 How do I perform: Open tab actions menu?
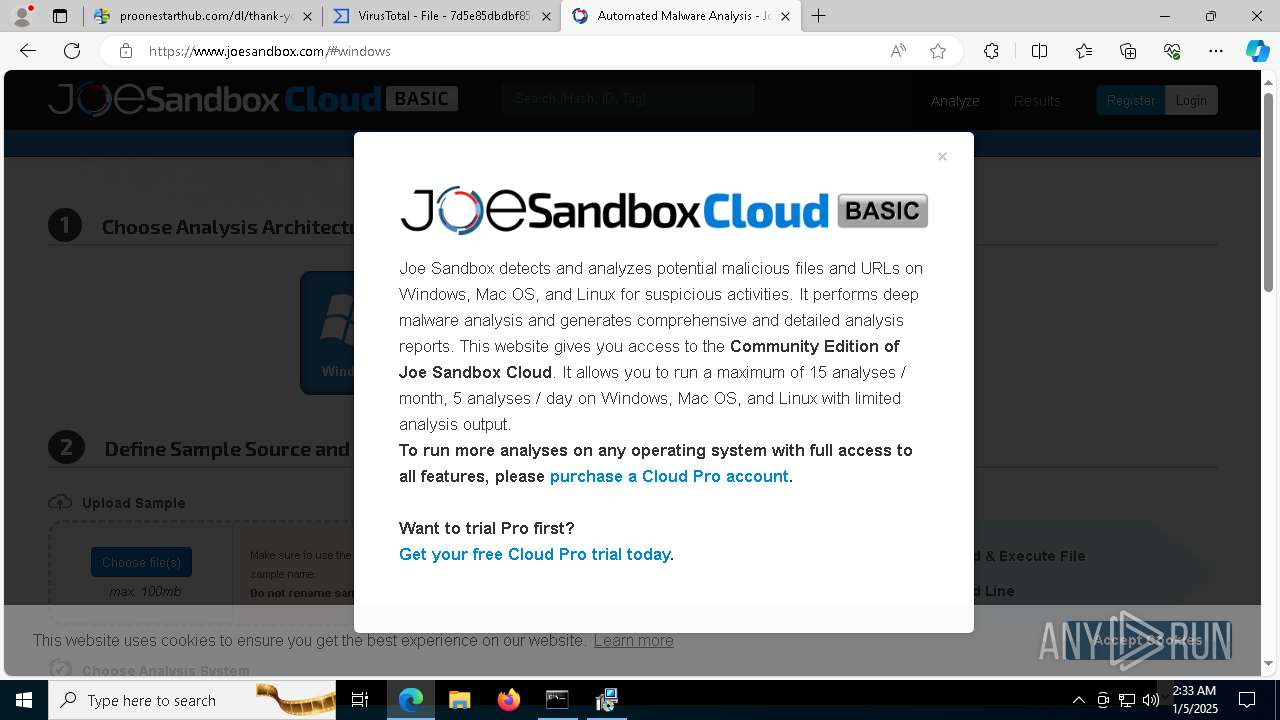[x=60, y=16]
